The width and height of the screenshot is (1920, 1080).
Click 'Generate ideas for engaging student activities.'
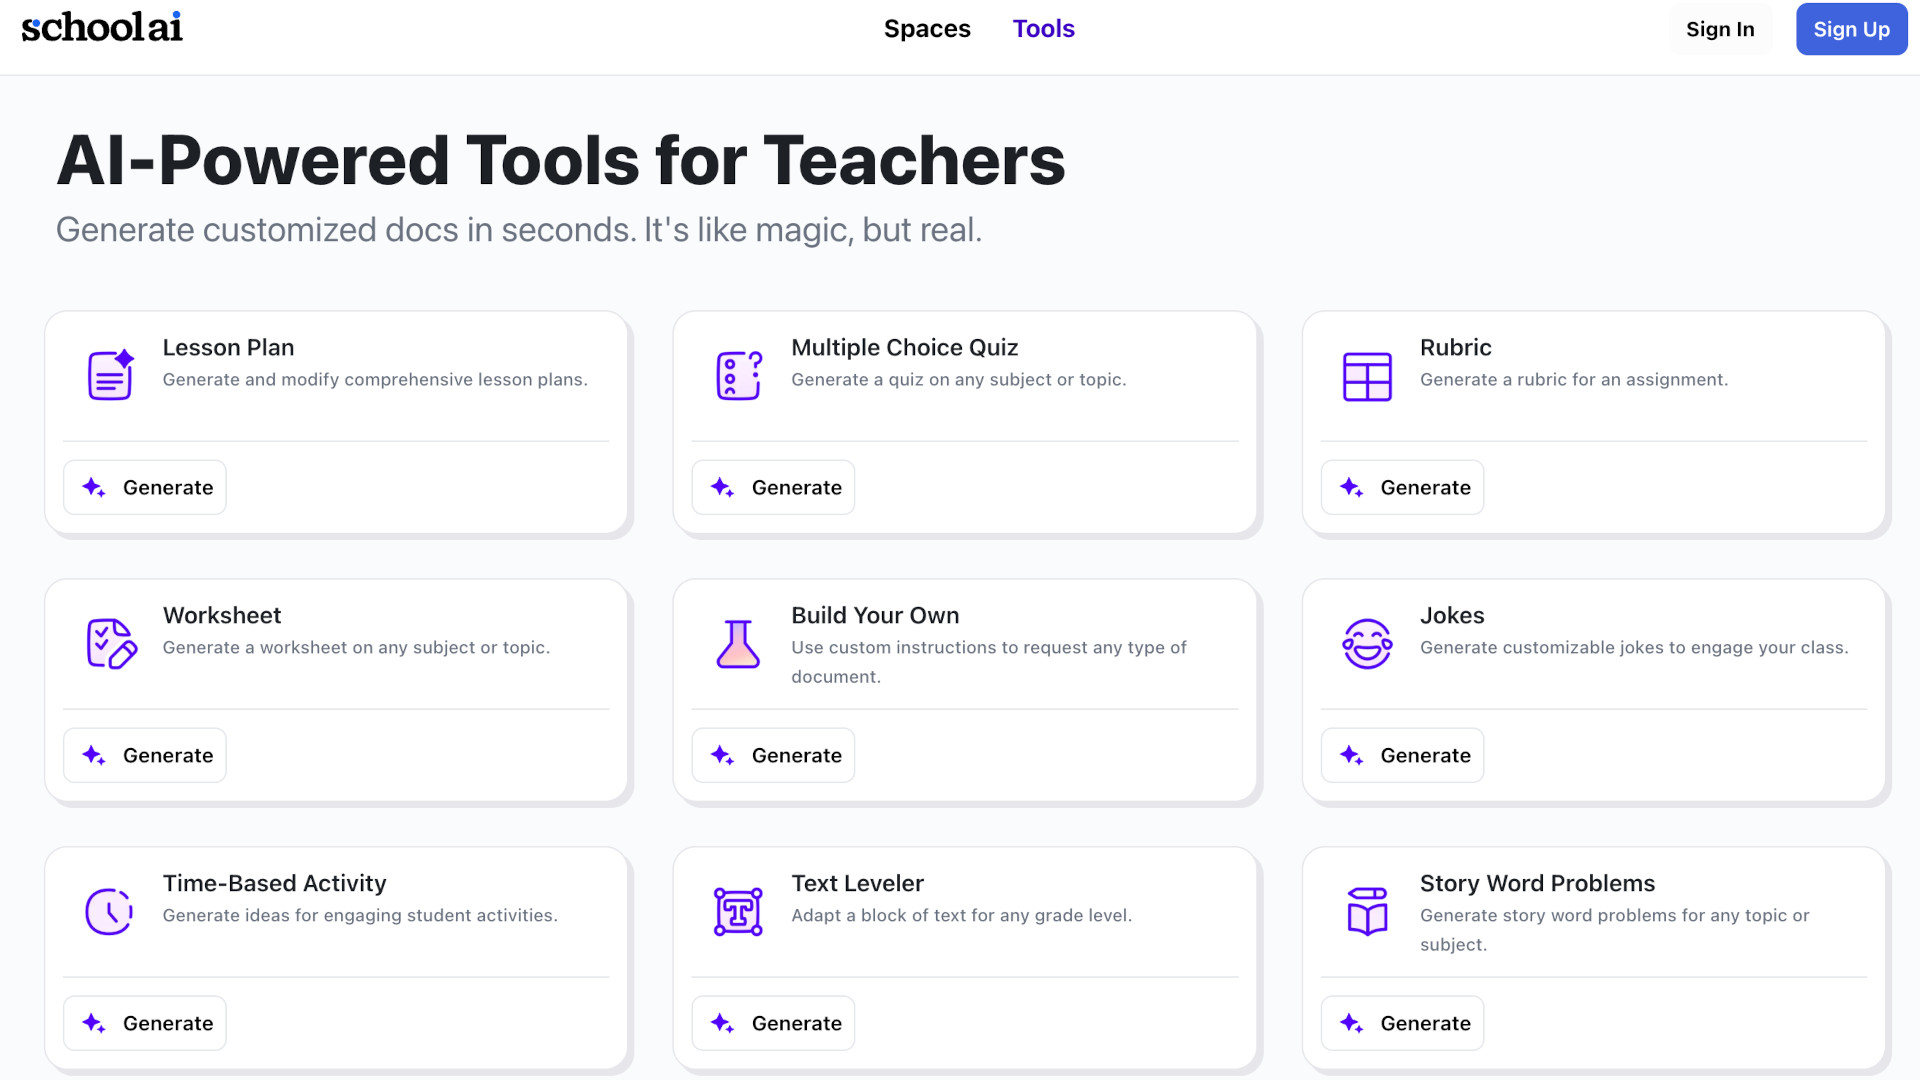(360, 915)
